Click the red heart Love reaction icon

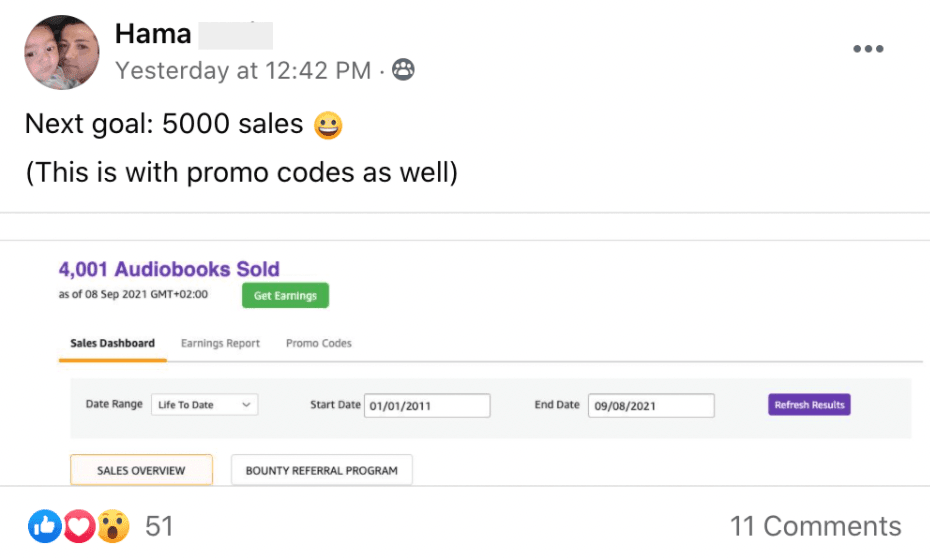click(79, 526)
